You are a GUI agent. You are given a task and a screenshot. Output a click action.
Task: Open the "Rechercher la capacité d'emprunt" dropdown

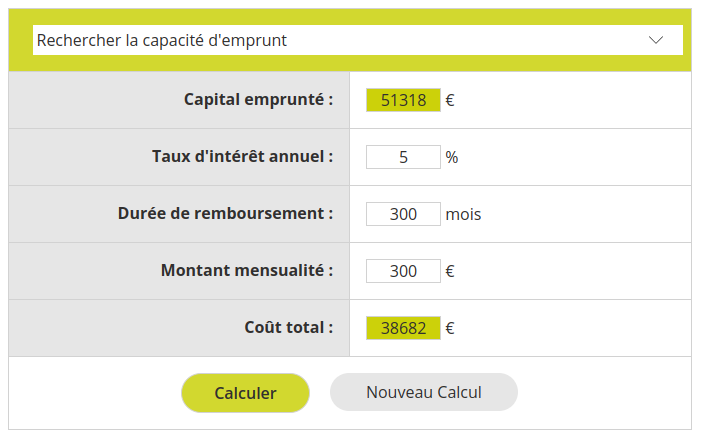point(357,40)
